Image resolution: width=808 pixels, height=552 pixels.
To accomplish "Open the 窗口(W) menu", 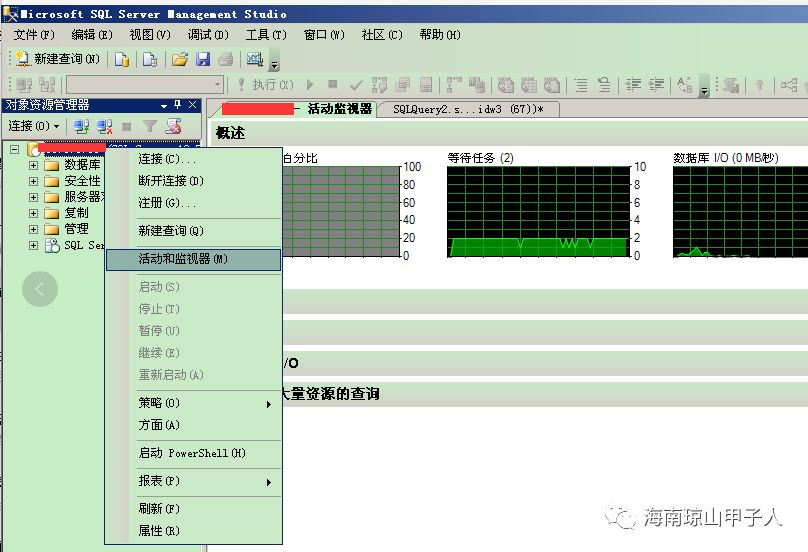I will 324,35.
